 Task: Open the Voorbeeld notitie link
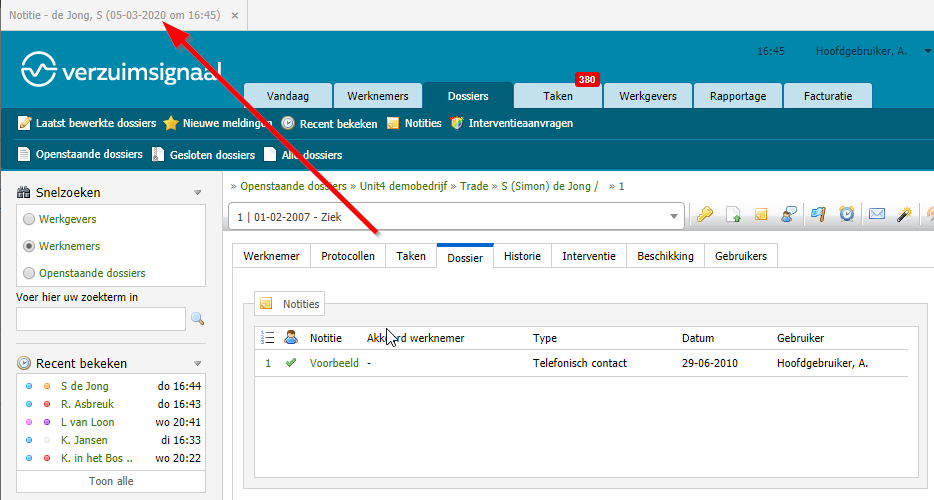tap(334, 363)
